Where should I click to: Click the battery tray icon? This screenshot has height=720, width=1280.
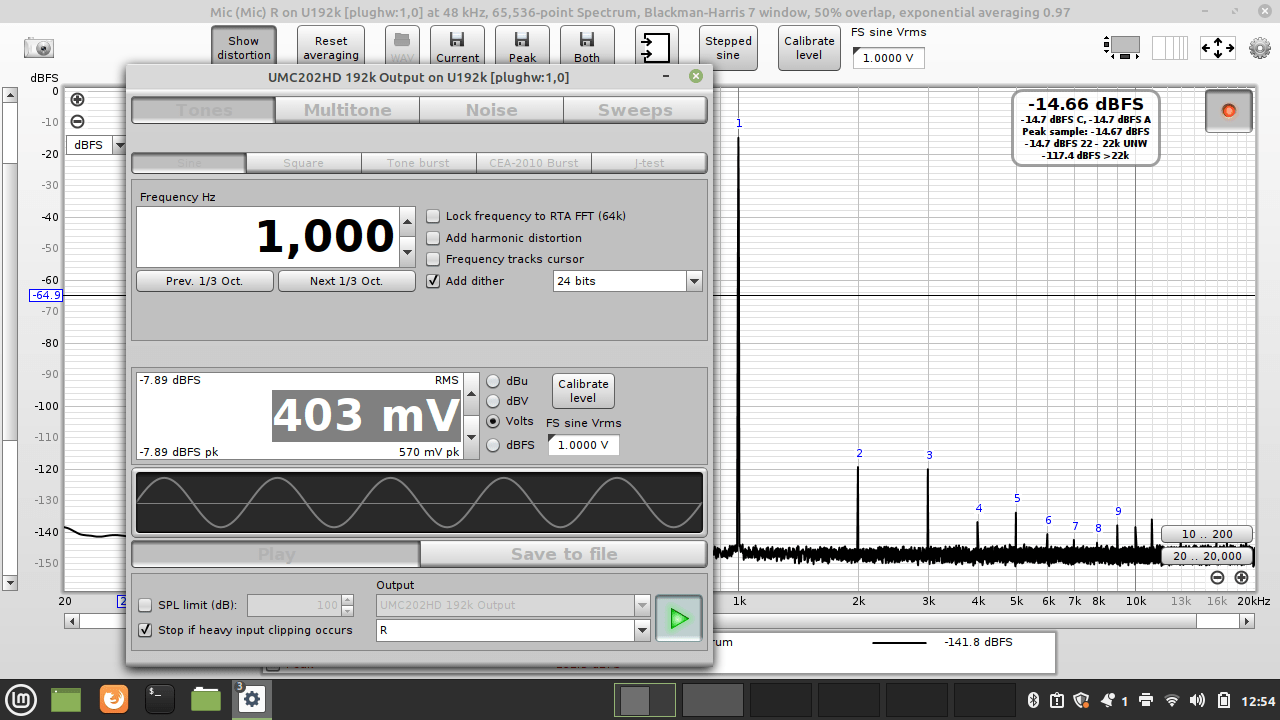pyautogui.click(x=1225, y=700)
